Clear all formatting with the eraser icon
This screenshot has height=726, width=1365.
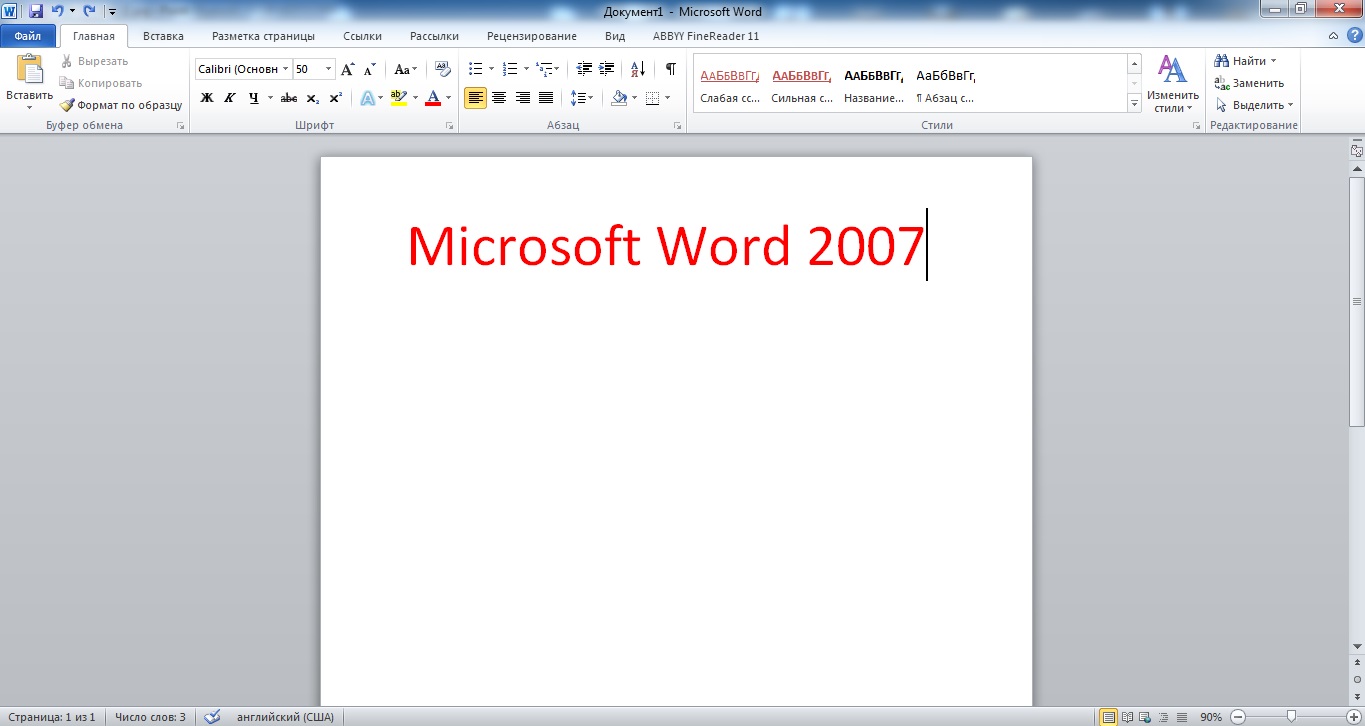coord(441,68)
